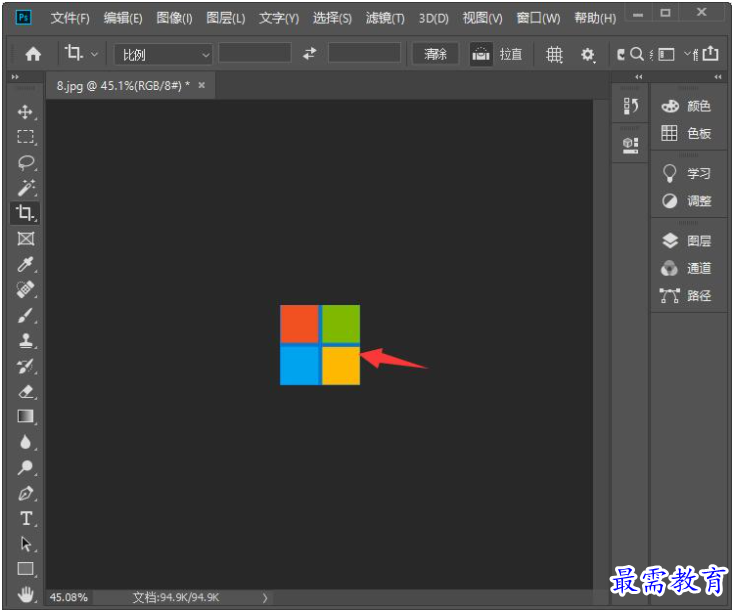734x612 pixels.
Task: Click the crop width input field
Action: (255, 53)
